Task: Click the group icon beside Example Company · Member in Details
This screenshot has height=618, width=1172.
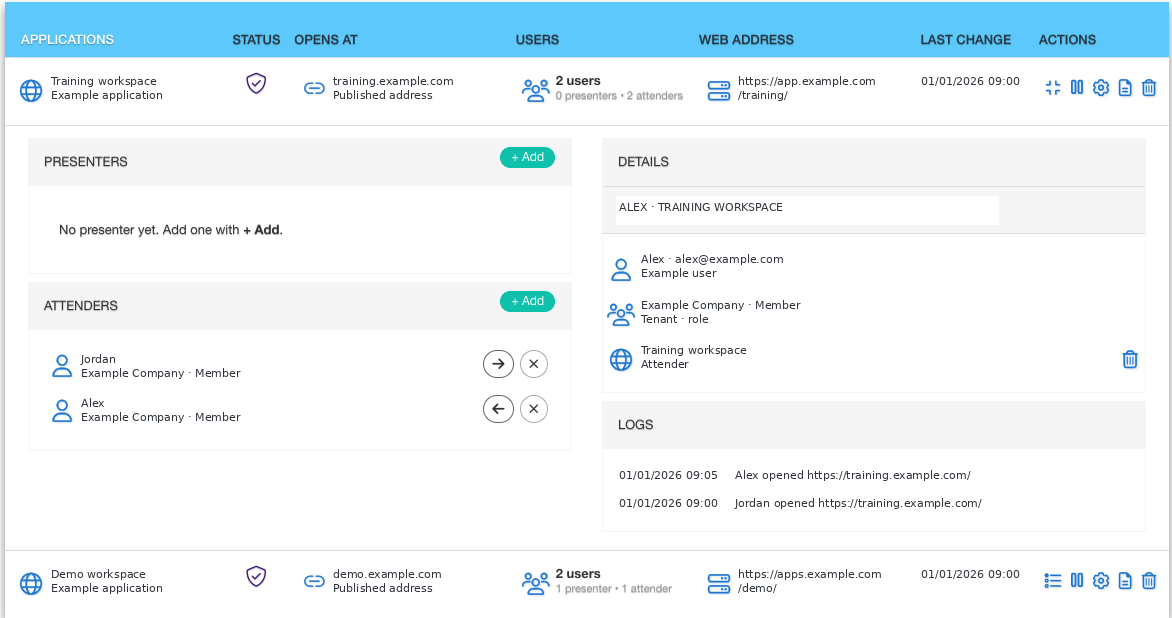Action: pyautogui.click(x=621, y=314)
